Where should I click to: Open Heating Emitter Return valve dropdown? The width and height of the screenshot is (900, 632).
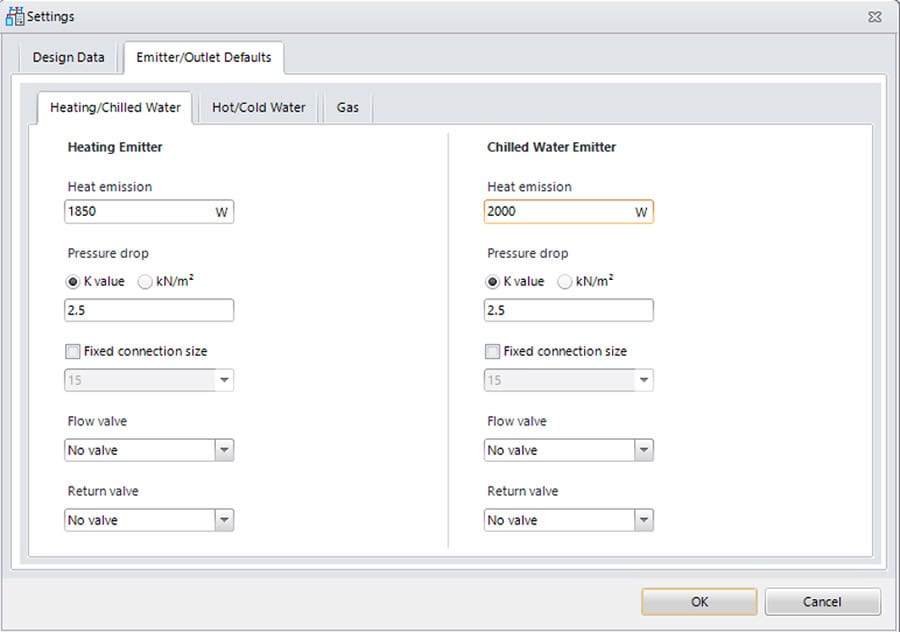click(224, 520)
